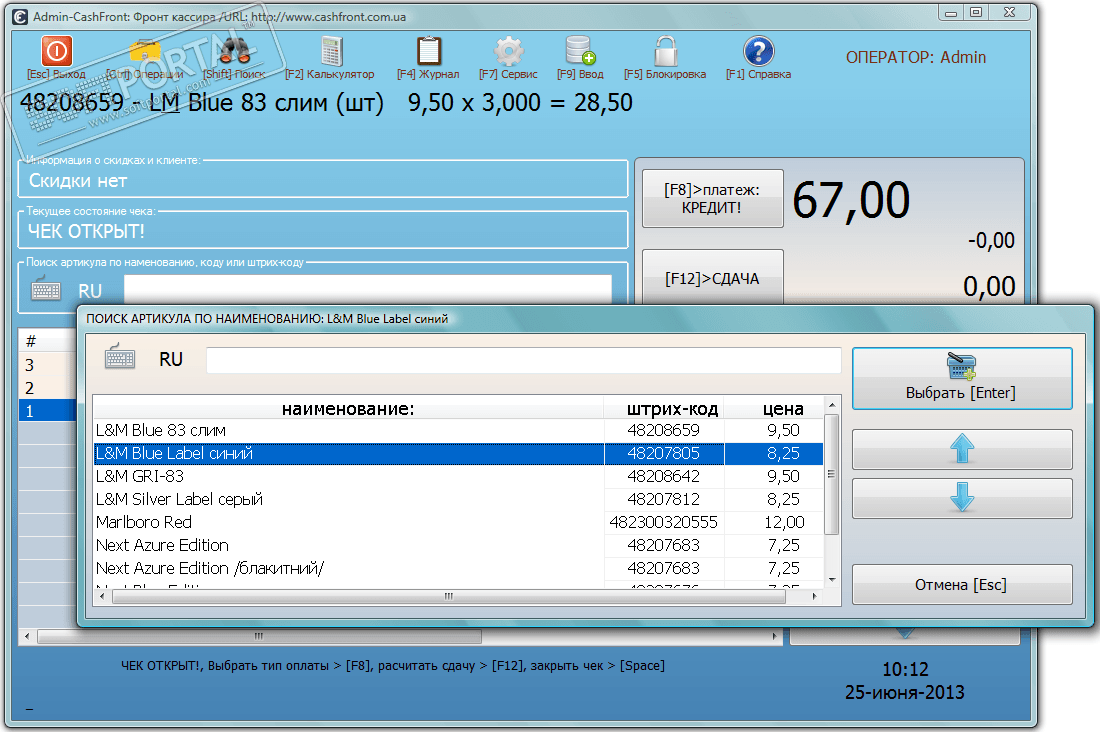This screenshot has width=1100, height=732.
Task: Select row Next Azure Edition /блакитний/
Action: click(x=458, y=568)
